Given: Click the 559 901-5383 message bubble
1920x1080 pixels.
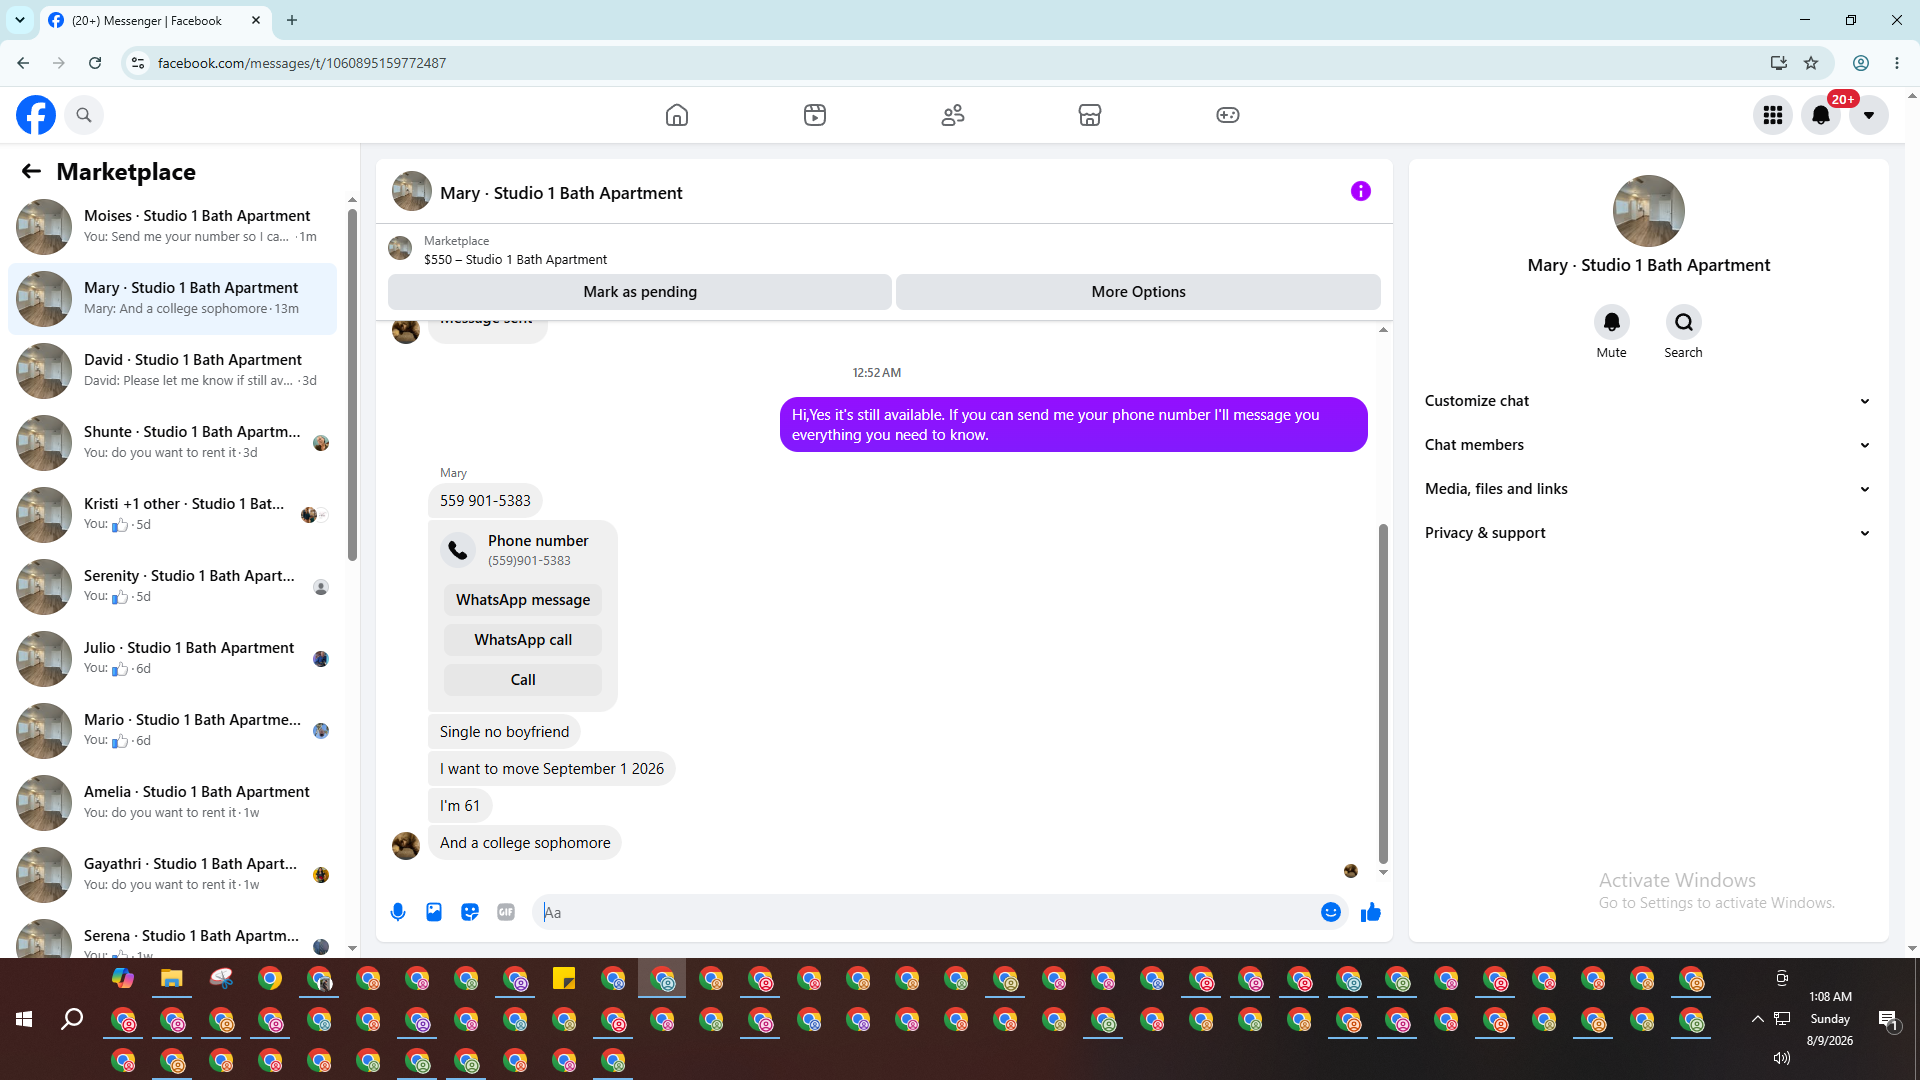Looking at the screenshot, I should tap(485, 501).
